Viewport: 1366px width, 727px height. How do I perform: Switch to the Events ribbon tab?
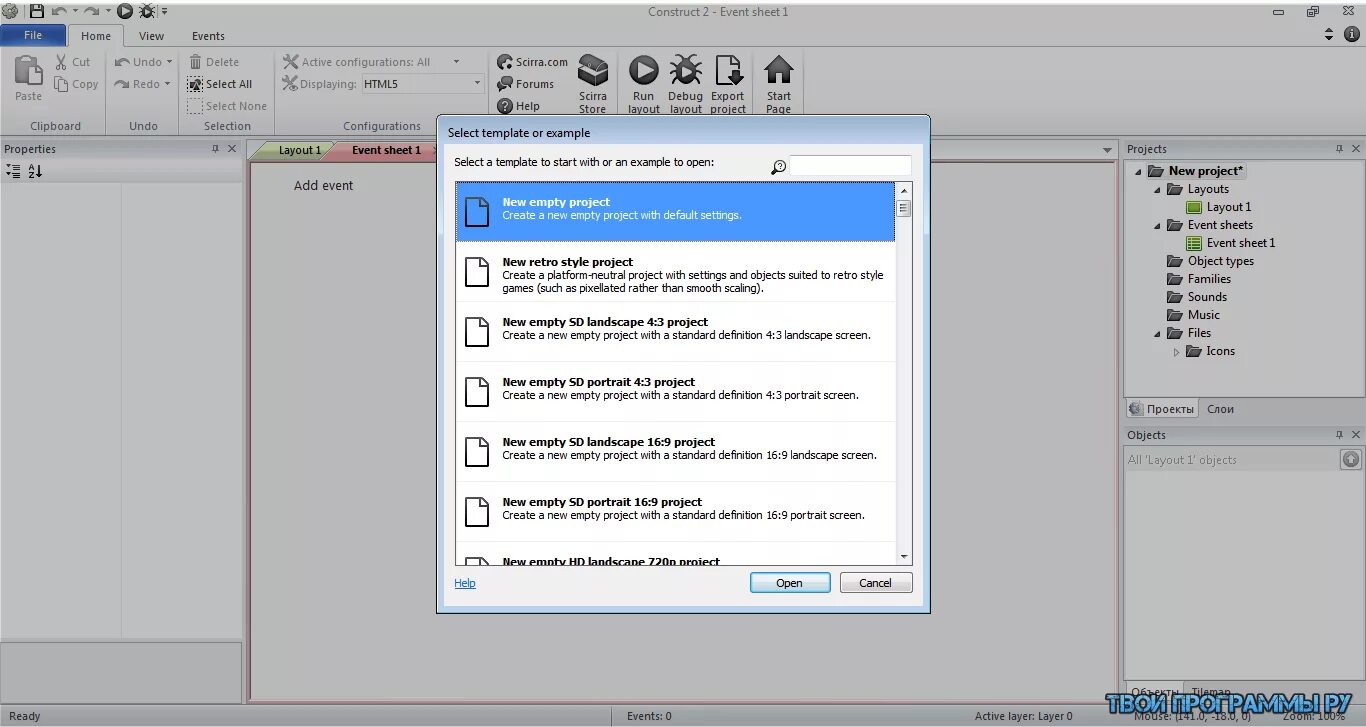click(208, 36)
